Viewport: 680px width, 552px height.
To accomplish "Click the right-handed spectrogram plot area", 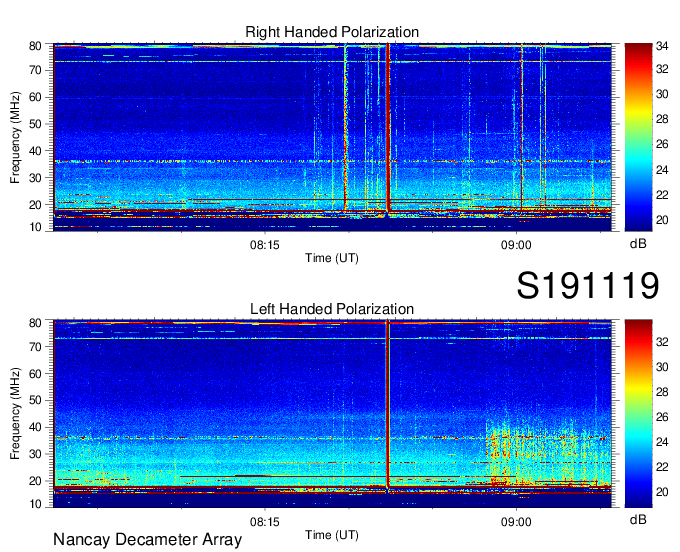I will (x=332, y=137).
